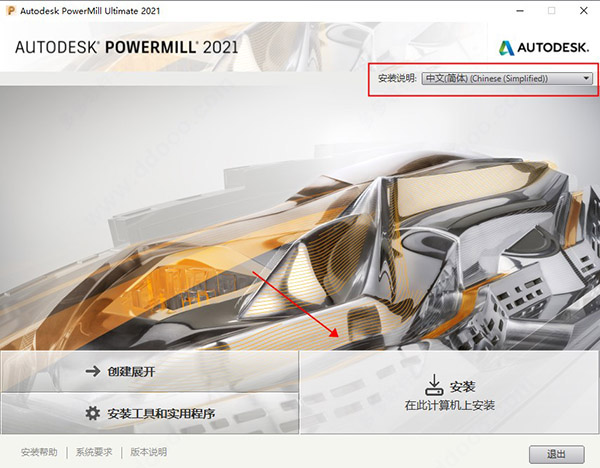Open the 中文(简体) language combo box
Viewport: 600px width, 468px height.
(500, 78)
